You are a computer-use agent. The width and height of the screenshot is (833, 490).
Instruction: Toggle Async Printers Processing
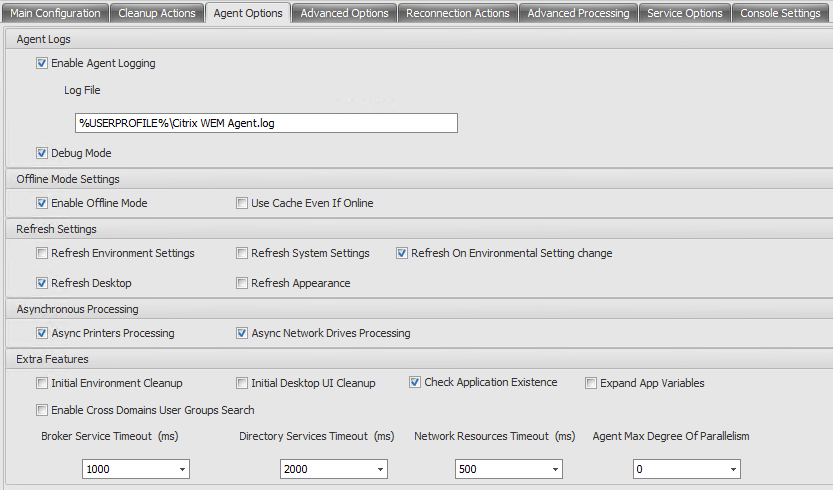pyautogui.click(x=42, y=333)
